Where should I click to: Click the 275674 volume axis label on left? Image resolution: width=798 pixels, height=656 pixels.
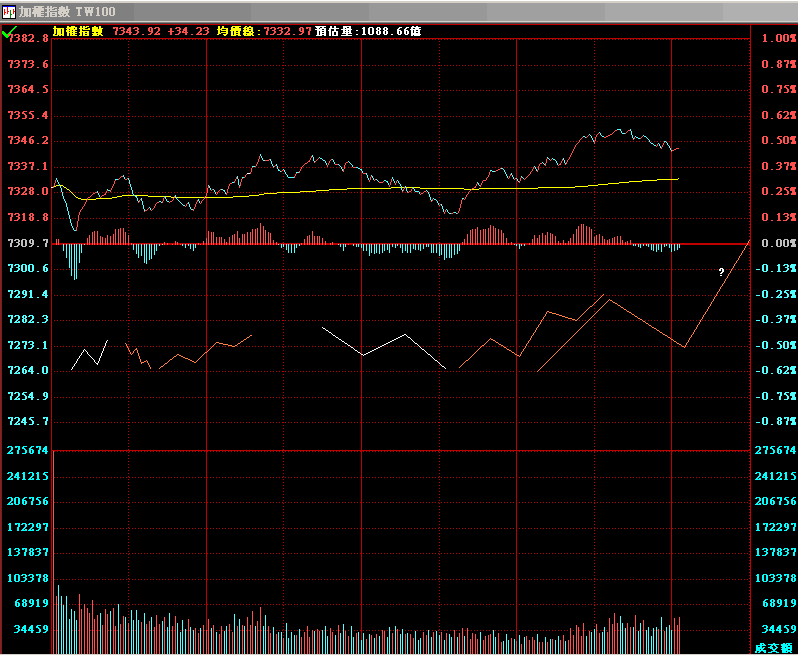tap(27, 451)
